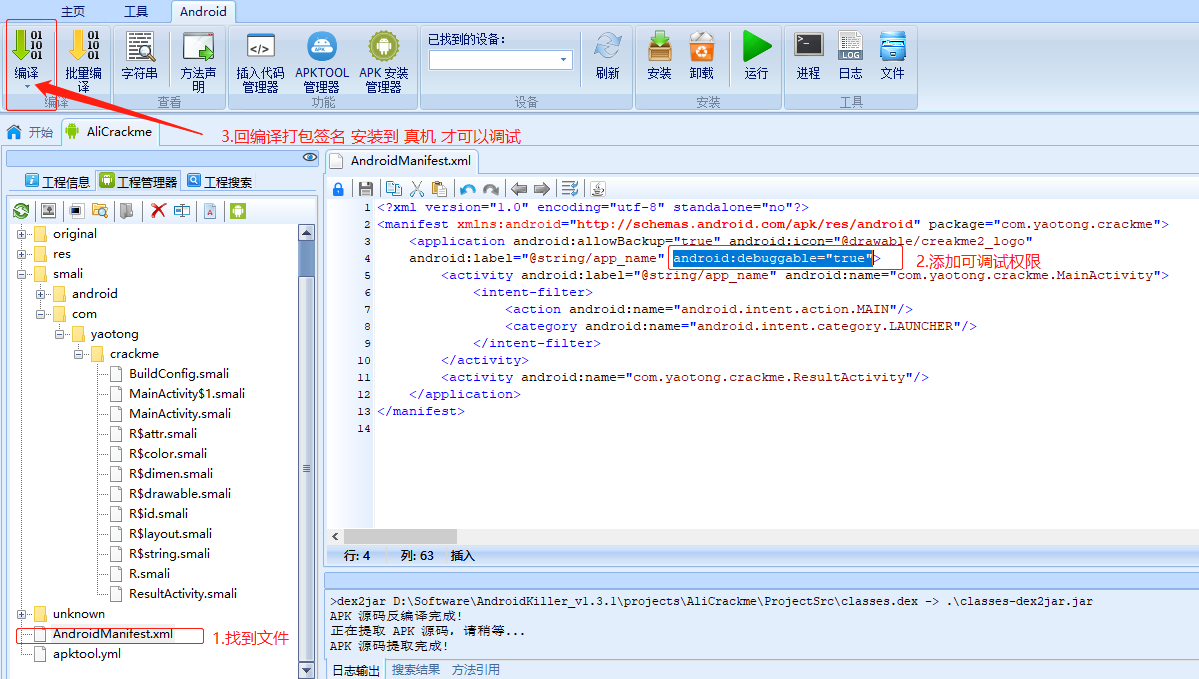Click the folder search icon in project toolbar
The image size is (1199, 679).
100,211
